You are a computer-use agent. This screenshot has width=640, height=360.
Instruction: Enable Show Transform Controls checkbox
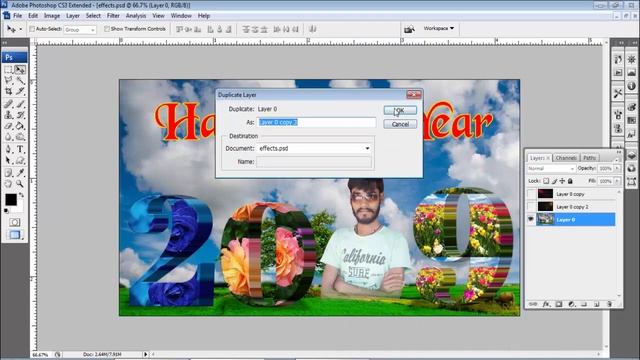(107, 29)
